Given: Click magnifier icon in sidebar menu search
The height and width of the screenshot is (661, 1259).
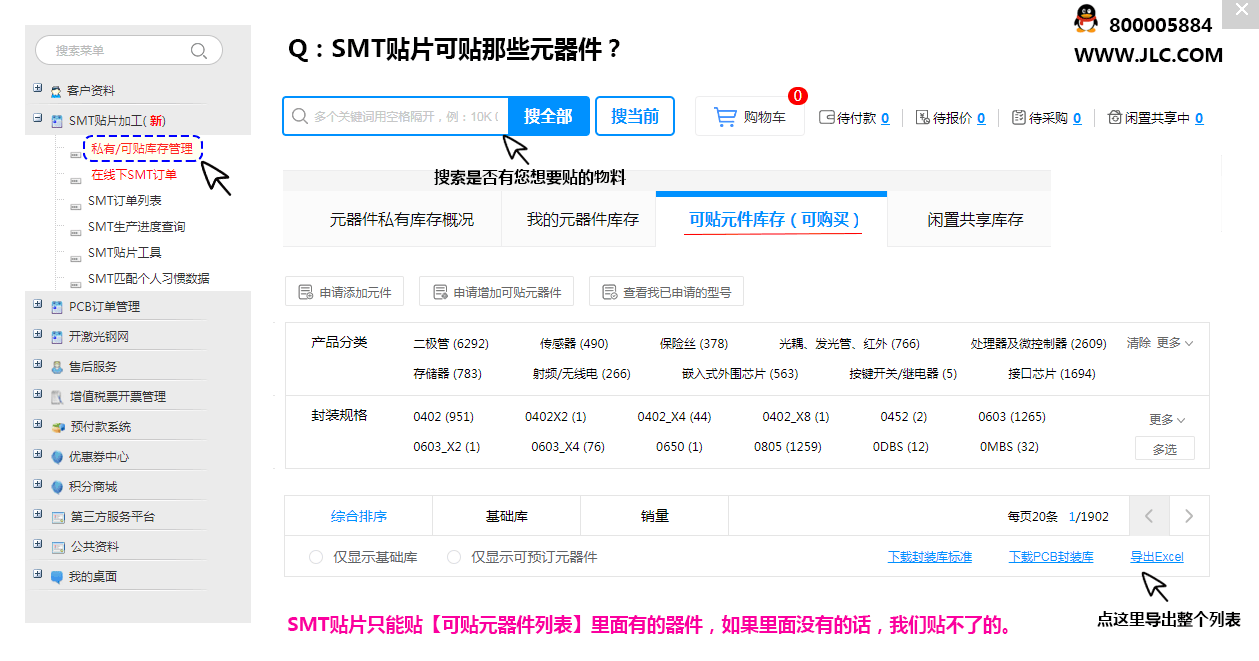Looking at the screenshot, I should pyautogui.click(x=199, y=51).
